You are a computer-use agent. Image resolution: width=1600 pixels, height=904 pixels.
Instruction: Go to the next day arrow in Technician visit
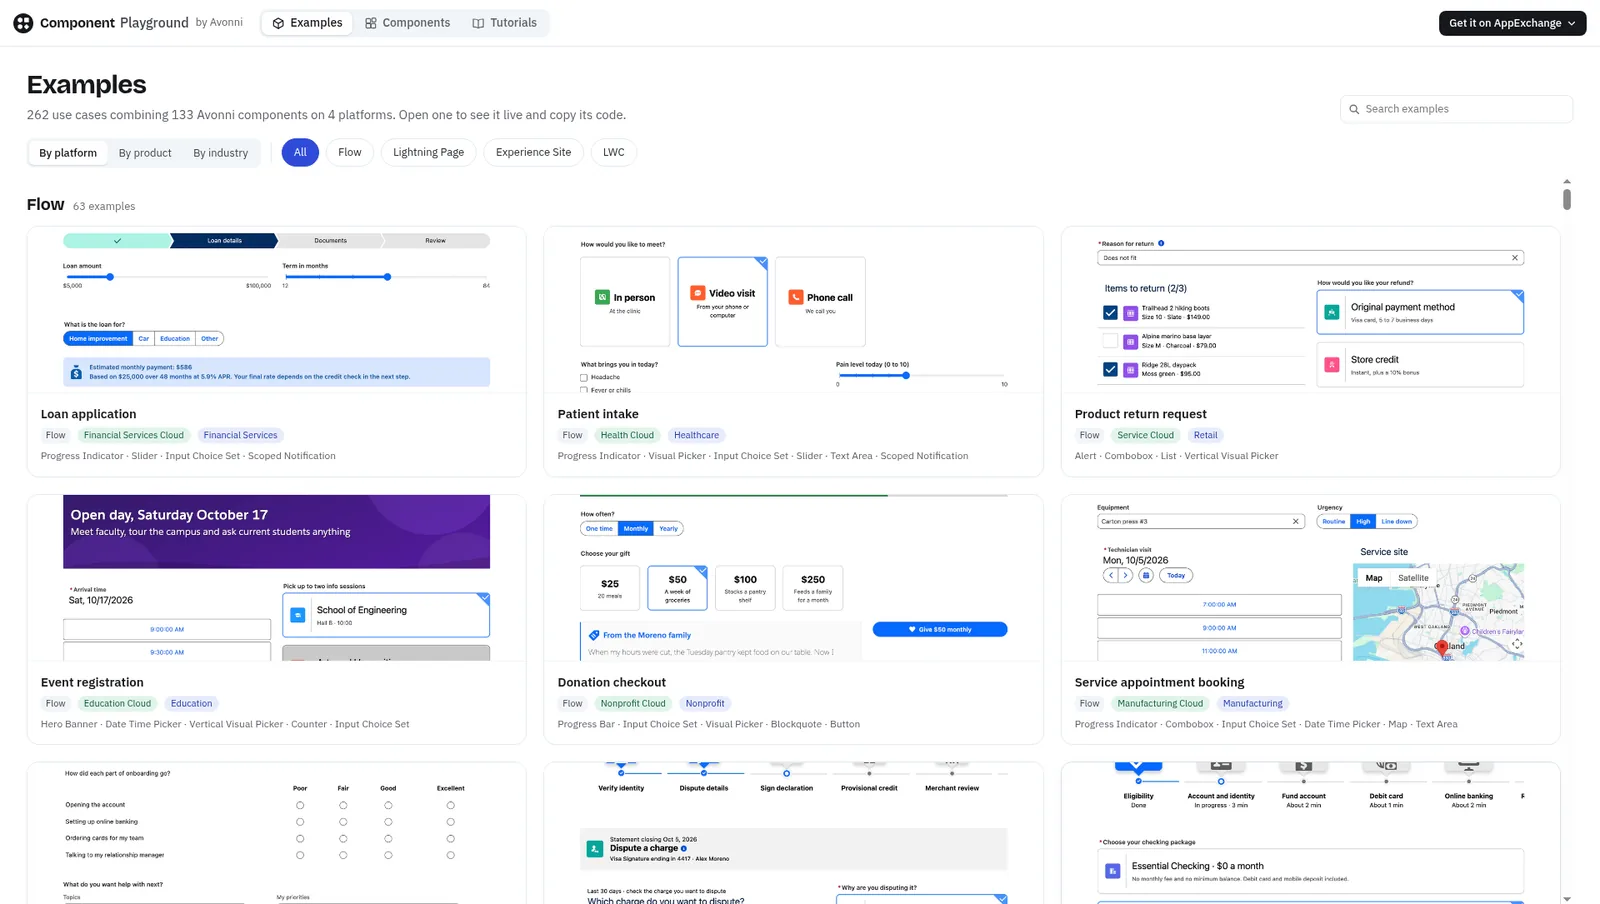point(1125,575)
